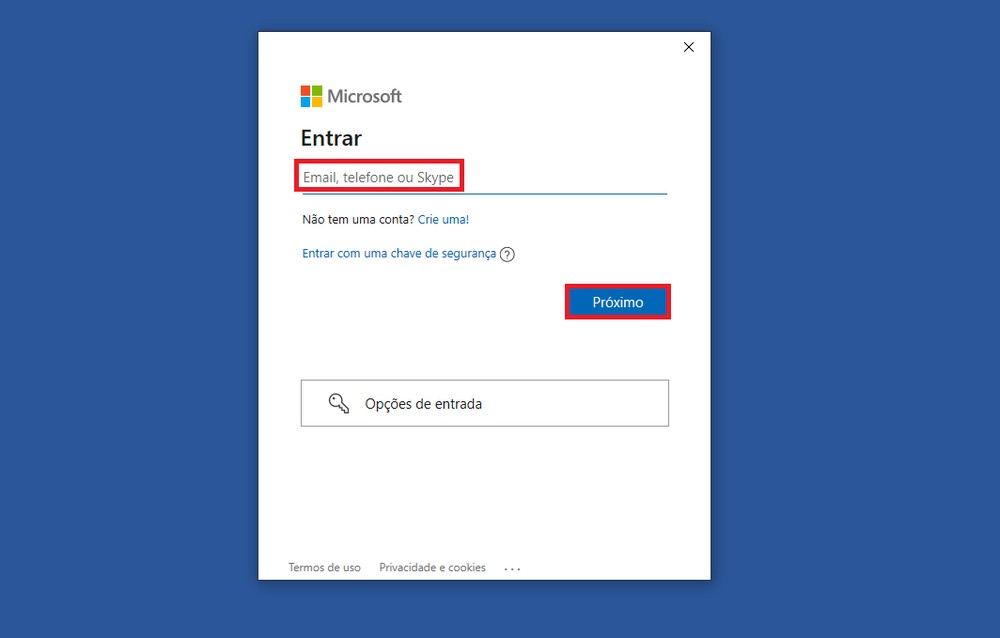This screenshot has width=1000, height=638.
Task: Dismiss the sign-in dialog with the X
Action: [688, 47]
